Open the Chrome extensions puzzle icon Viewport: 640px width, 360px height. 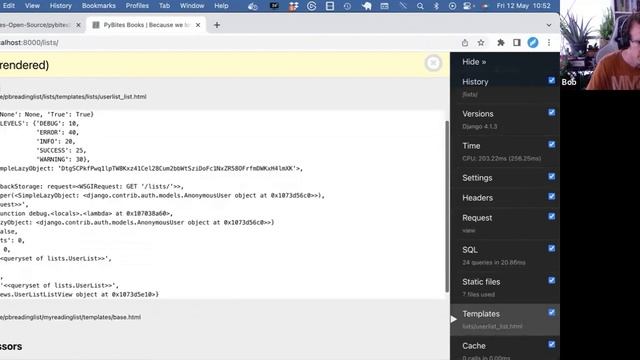pos(500,42)
